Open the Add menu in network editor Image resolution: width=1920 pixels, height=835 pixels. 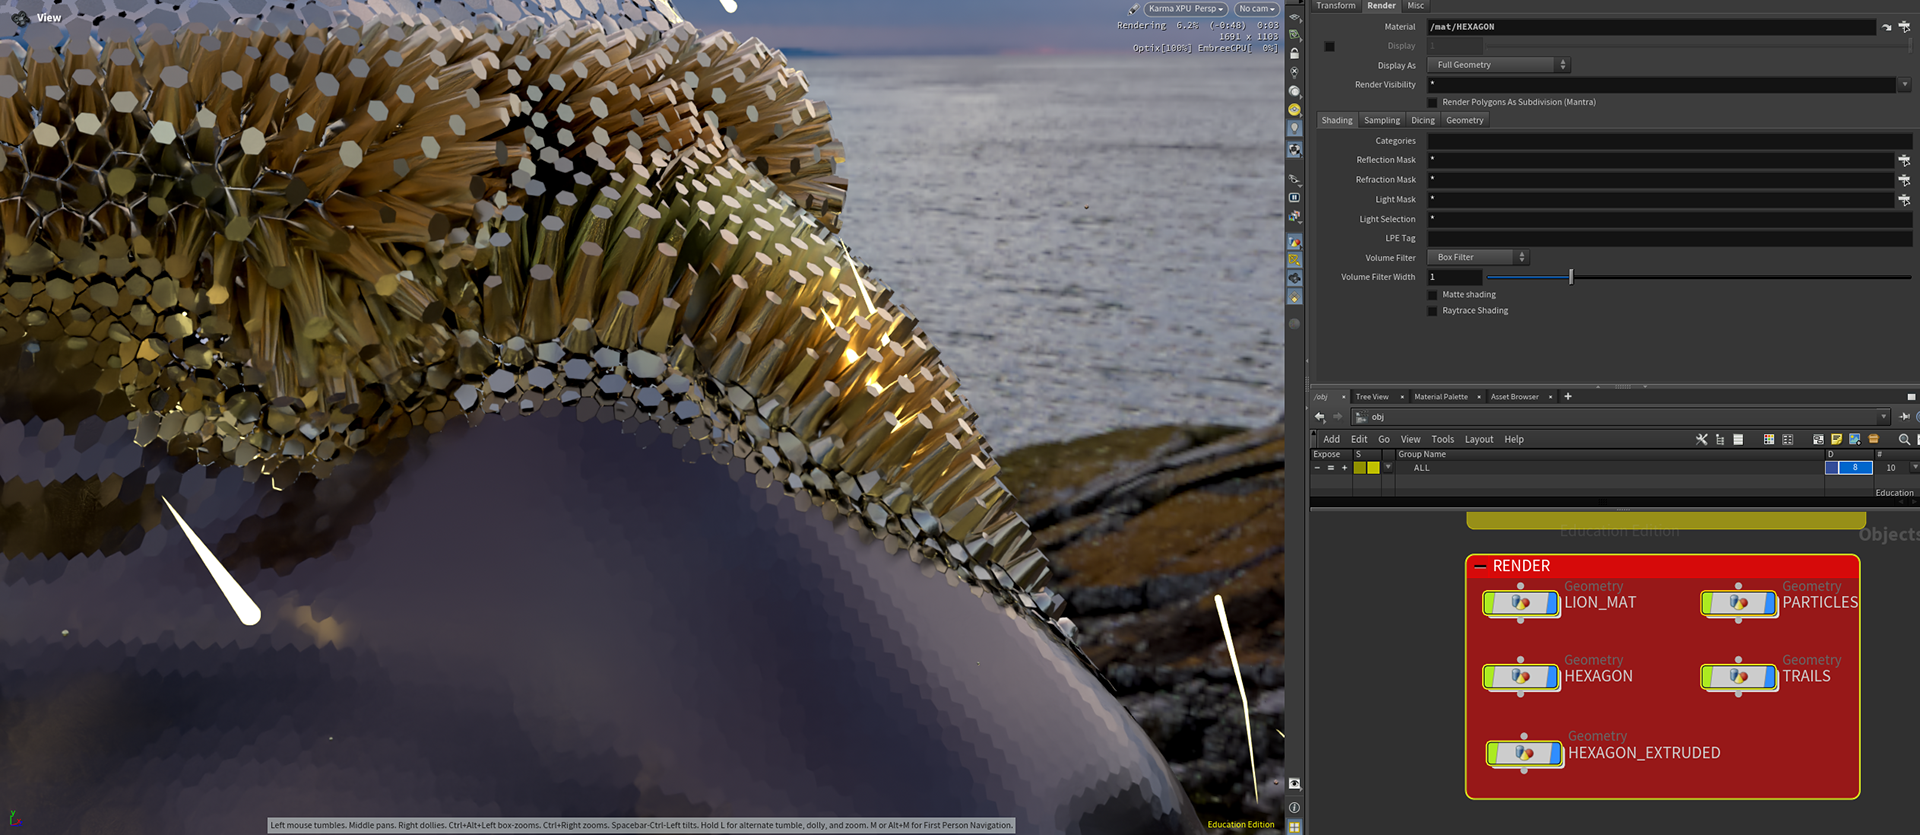1331,439
